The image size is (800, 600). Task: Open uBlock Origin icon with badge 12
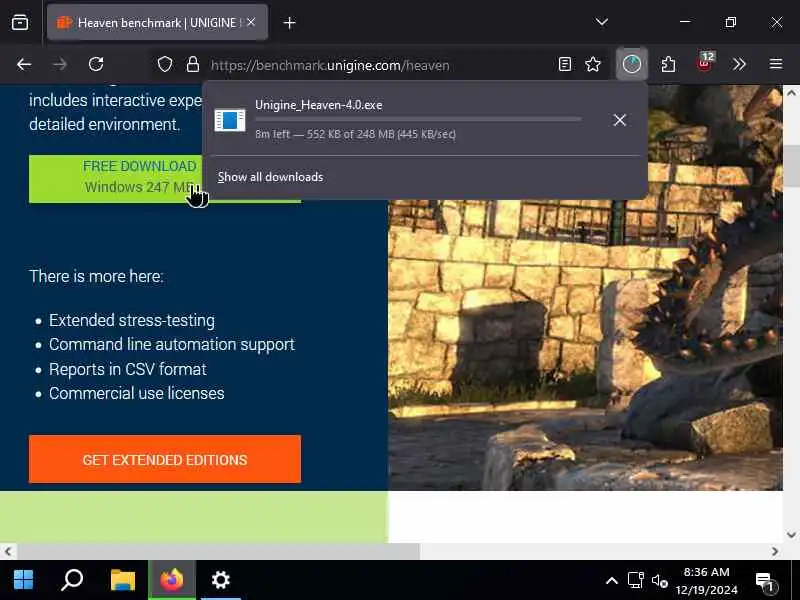click(706, 62)
